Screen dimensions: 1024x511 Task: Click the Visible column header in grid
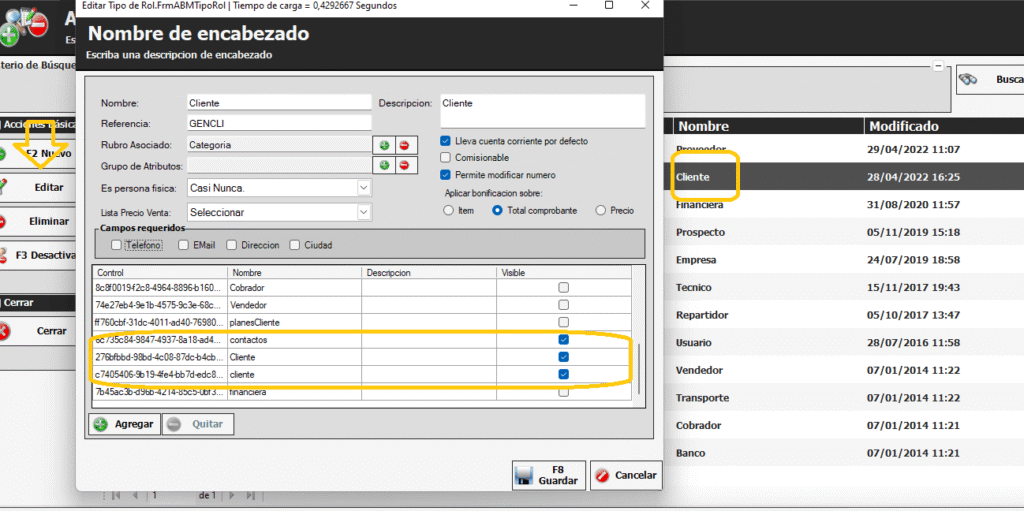pyautogui.click(x=512, y=272)
